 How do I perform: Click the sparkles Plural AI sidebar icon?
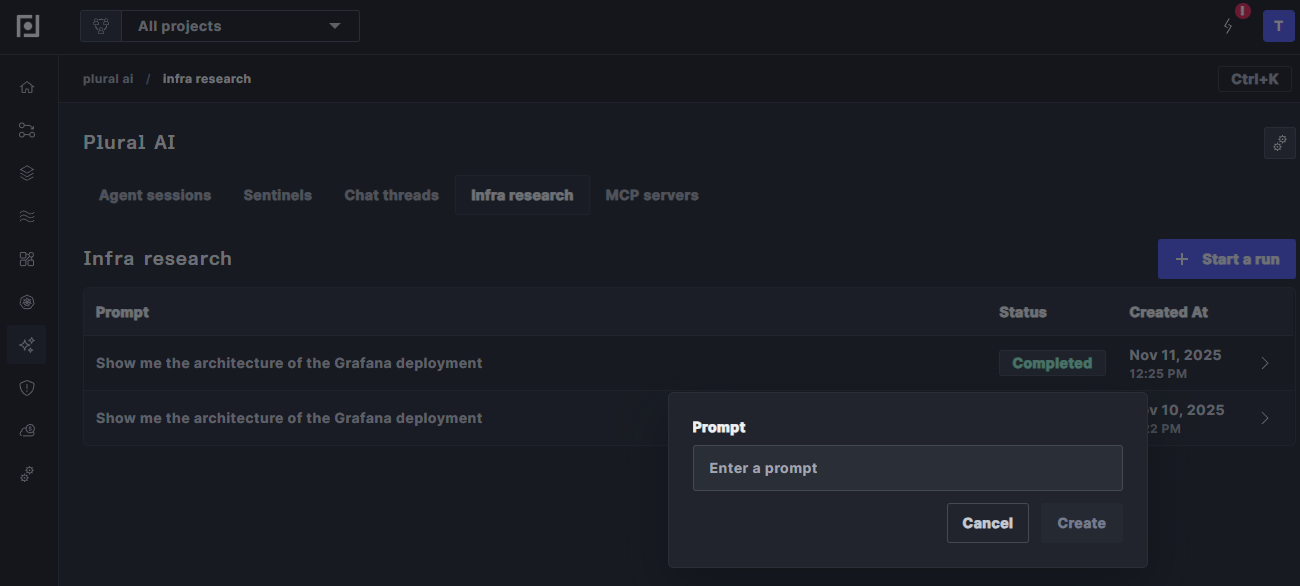point(27,345)
